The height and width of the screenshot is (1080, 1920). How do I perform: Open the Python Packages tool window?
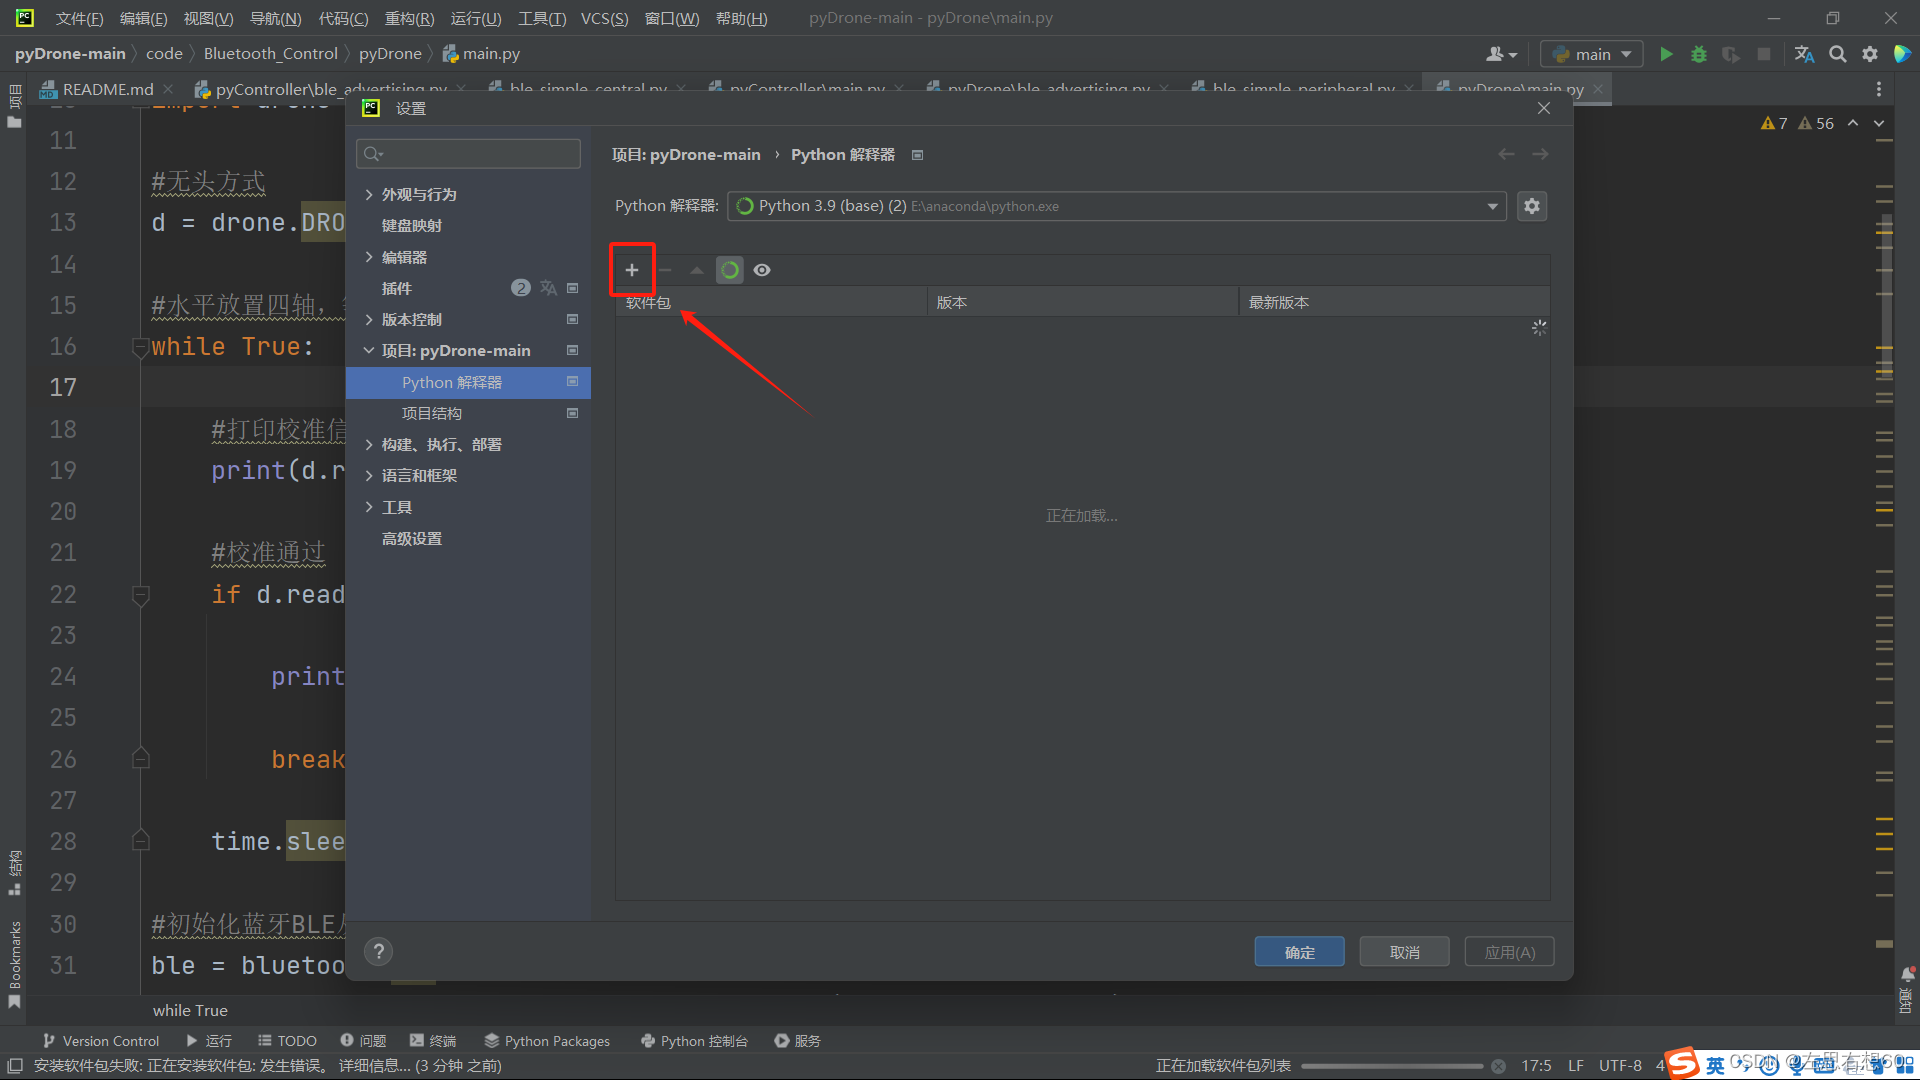[x=547, y=1041]
